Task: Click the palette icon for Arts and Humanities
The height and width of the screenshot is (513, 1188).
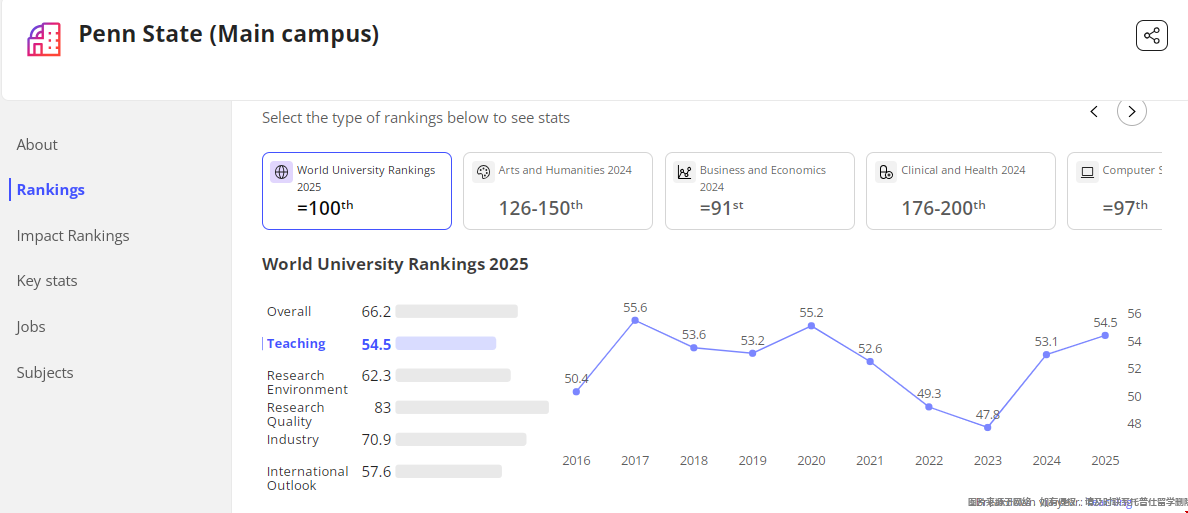Action: (483, 172)
